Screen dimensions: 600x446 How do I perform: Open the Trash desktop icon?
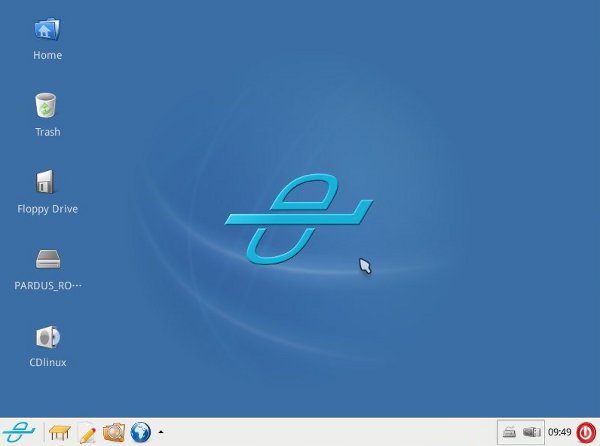46,105
